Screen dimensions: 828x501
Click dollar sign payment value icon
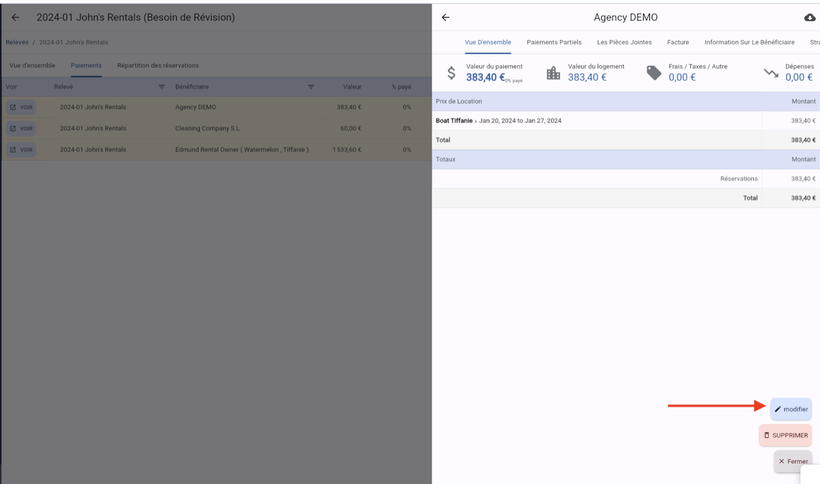tap(451, 73)
